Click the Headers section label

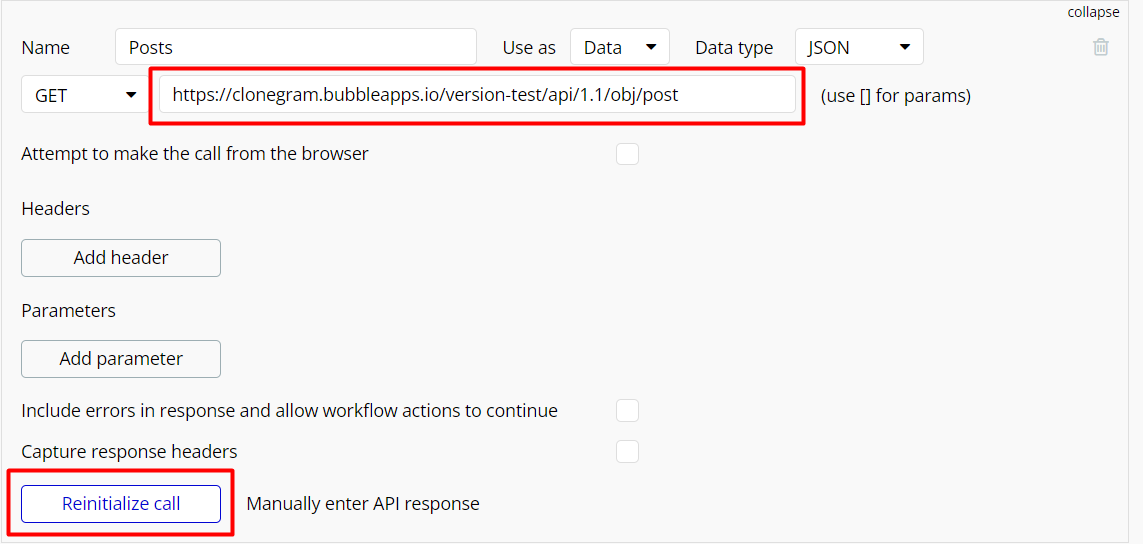click(55, 209)
